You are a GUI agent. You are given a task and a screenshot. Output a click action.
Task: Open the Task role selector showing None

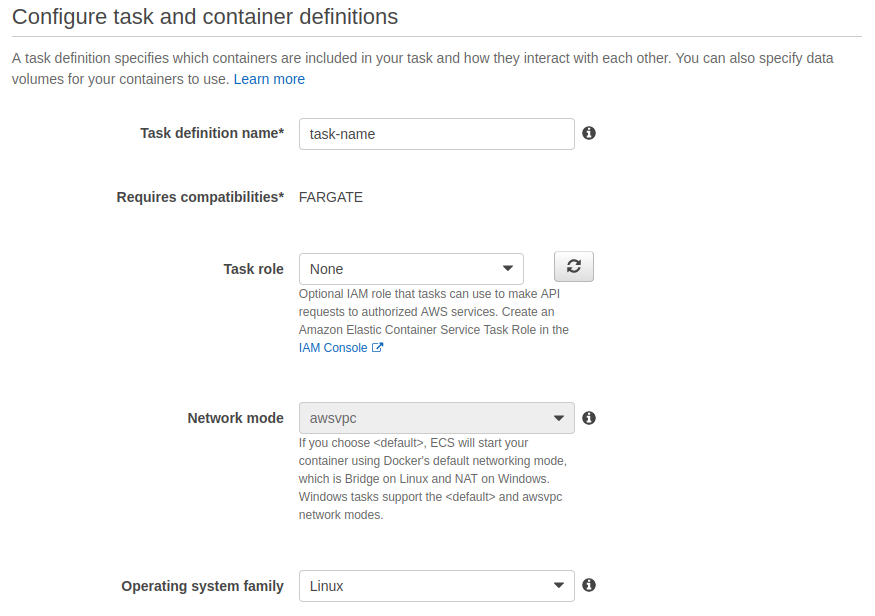pyautogui.click(x=410, y=268)
